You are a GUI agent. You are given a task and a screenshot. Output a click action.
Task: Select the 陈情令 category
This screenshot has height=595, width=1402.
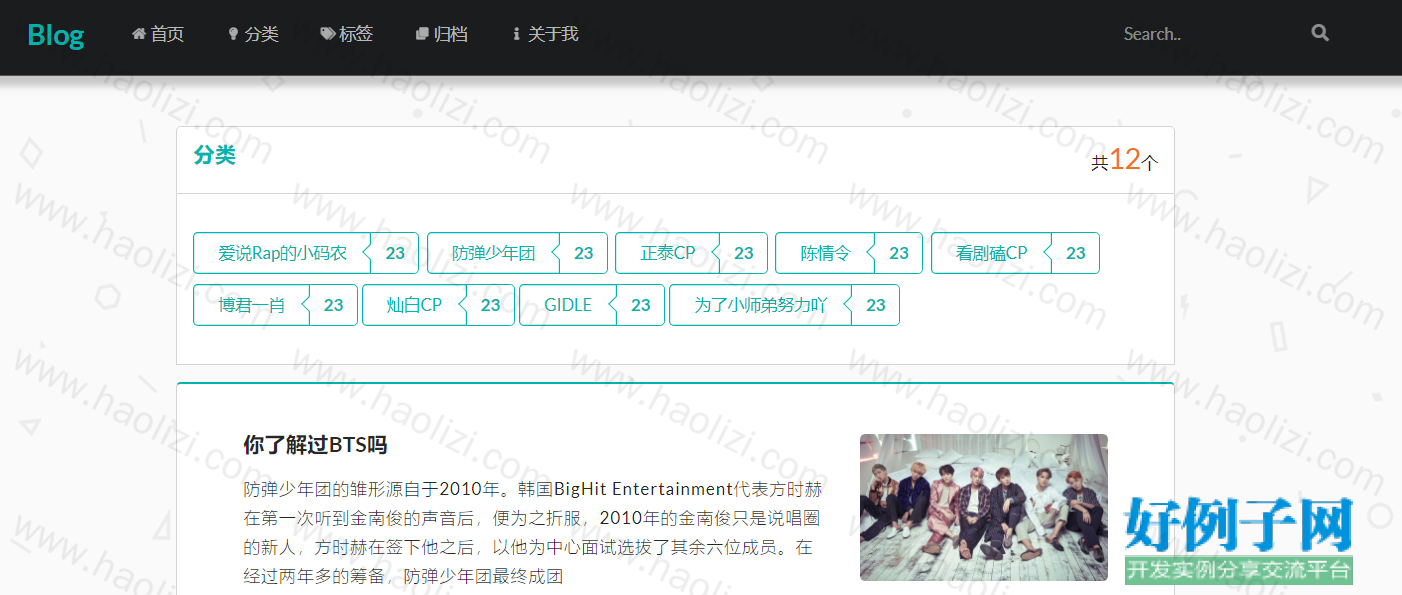[x=825, y=253]
